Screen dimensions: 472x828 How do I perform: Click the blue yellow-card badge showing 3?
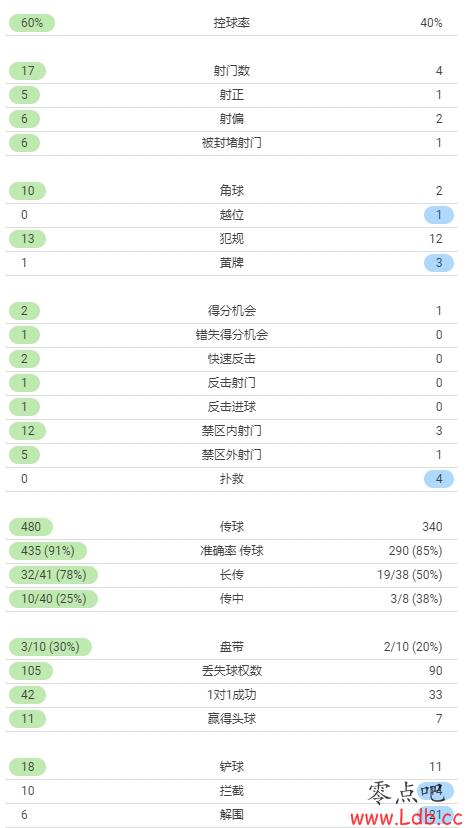[x=439, y=263]
